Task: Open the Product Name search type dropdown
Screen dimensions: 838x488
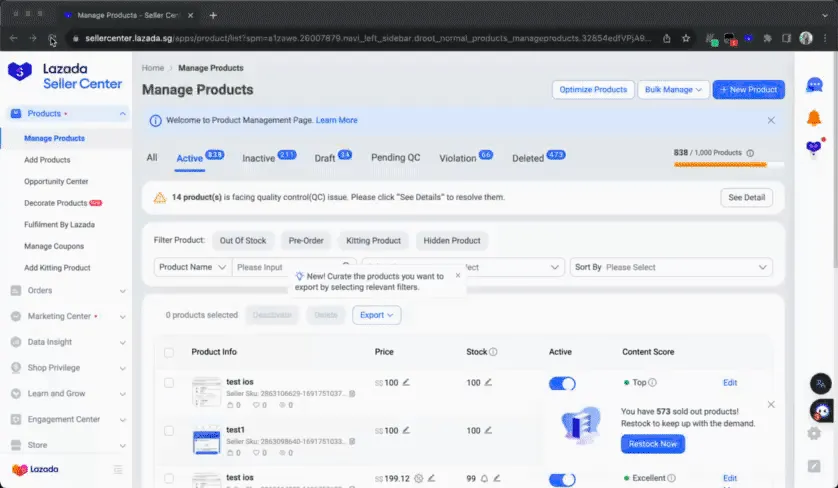Action: click(193, 267)
